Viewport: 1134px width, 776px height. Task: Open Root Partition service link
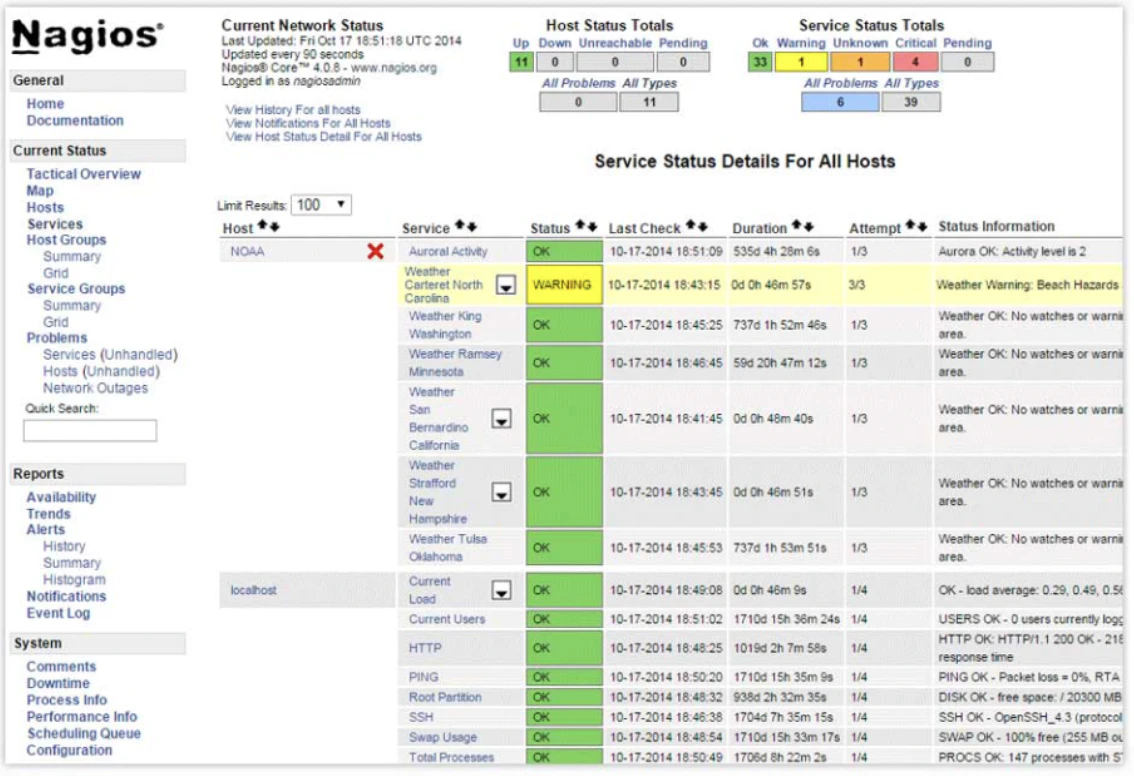445,697
